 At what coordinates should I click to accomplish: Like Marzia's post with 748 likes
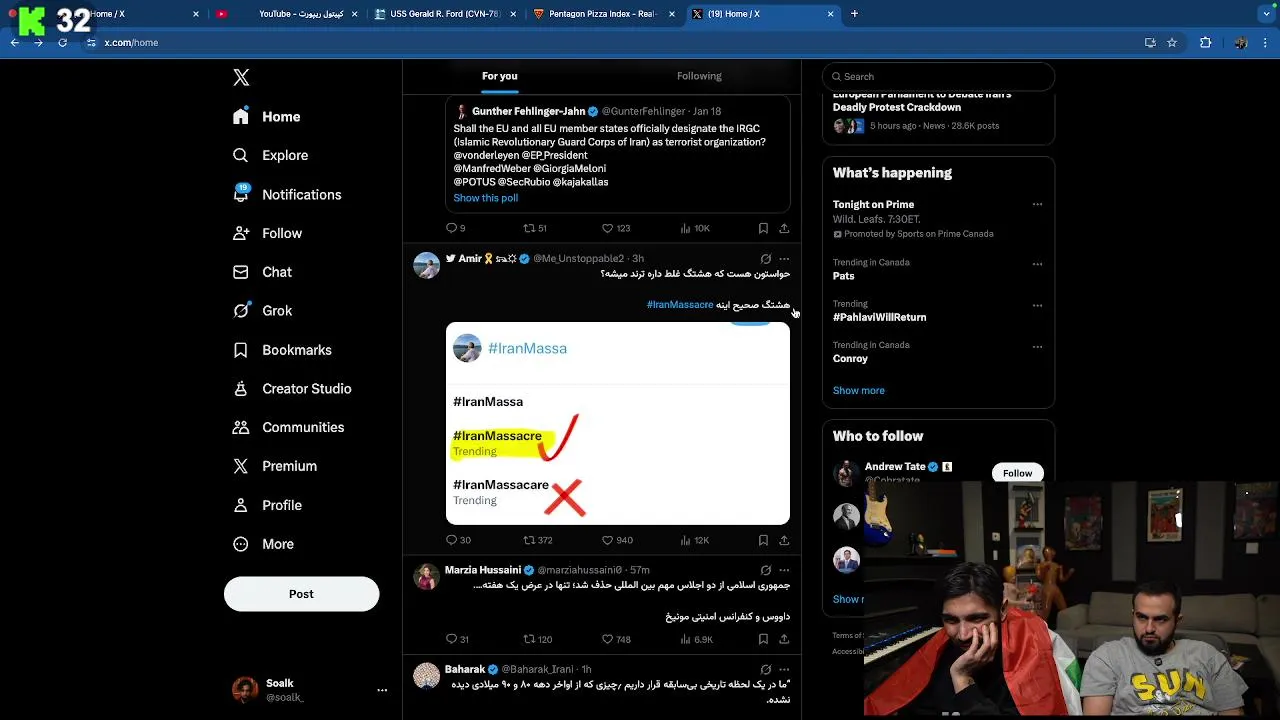616,639
